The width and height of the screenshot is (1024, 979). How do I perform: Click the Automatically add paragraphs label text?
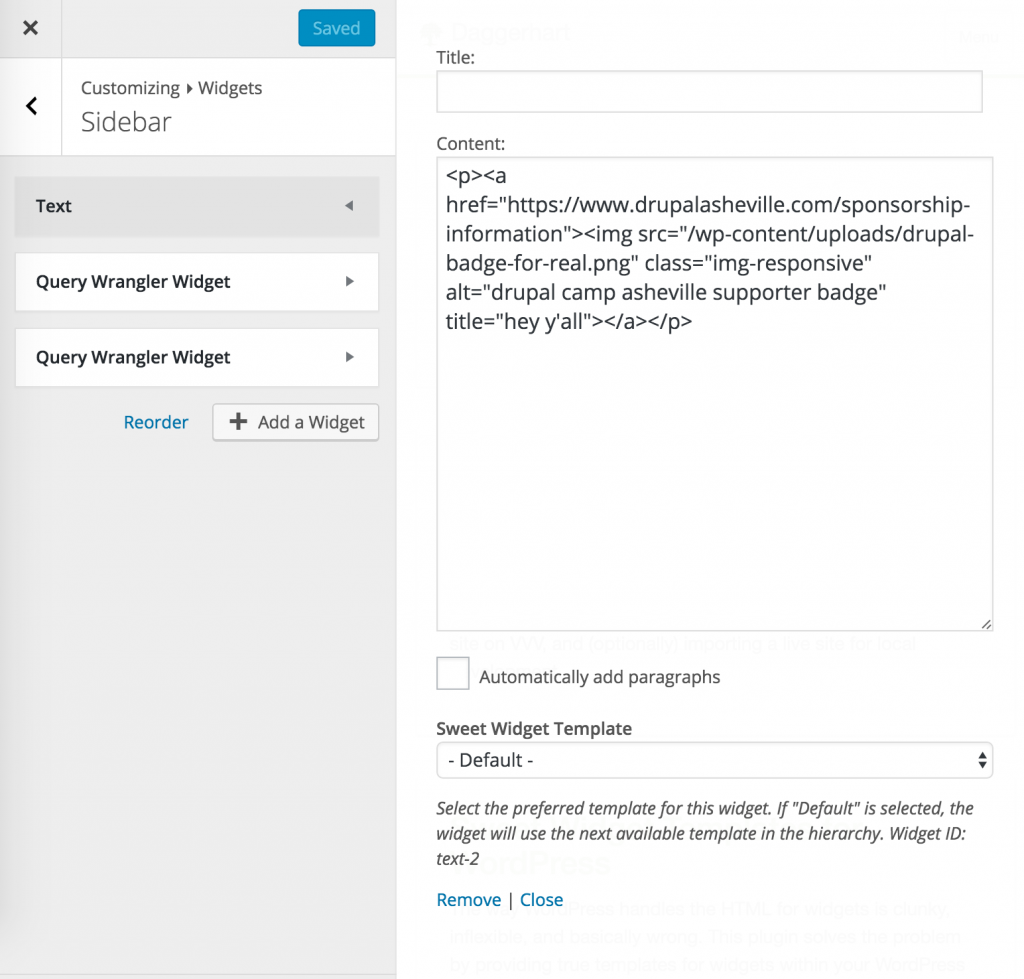pyautogui.click(x=600, y=677)
